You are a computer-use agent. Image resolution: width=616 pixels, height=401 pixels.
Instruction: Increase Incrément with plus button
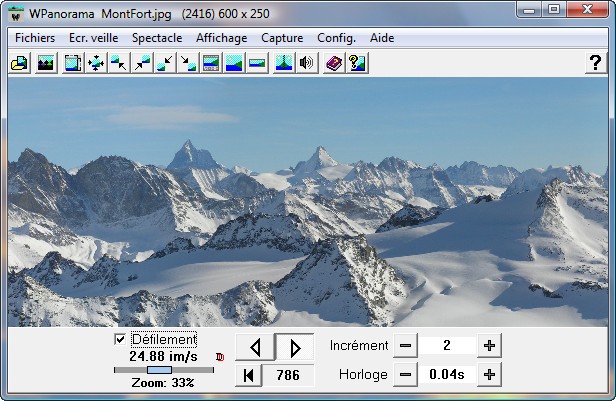[x=489, y=346]
